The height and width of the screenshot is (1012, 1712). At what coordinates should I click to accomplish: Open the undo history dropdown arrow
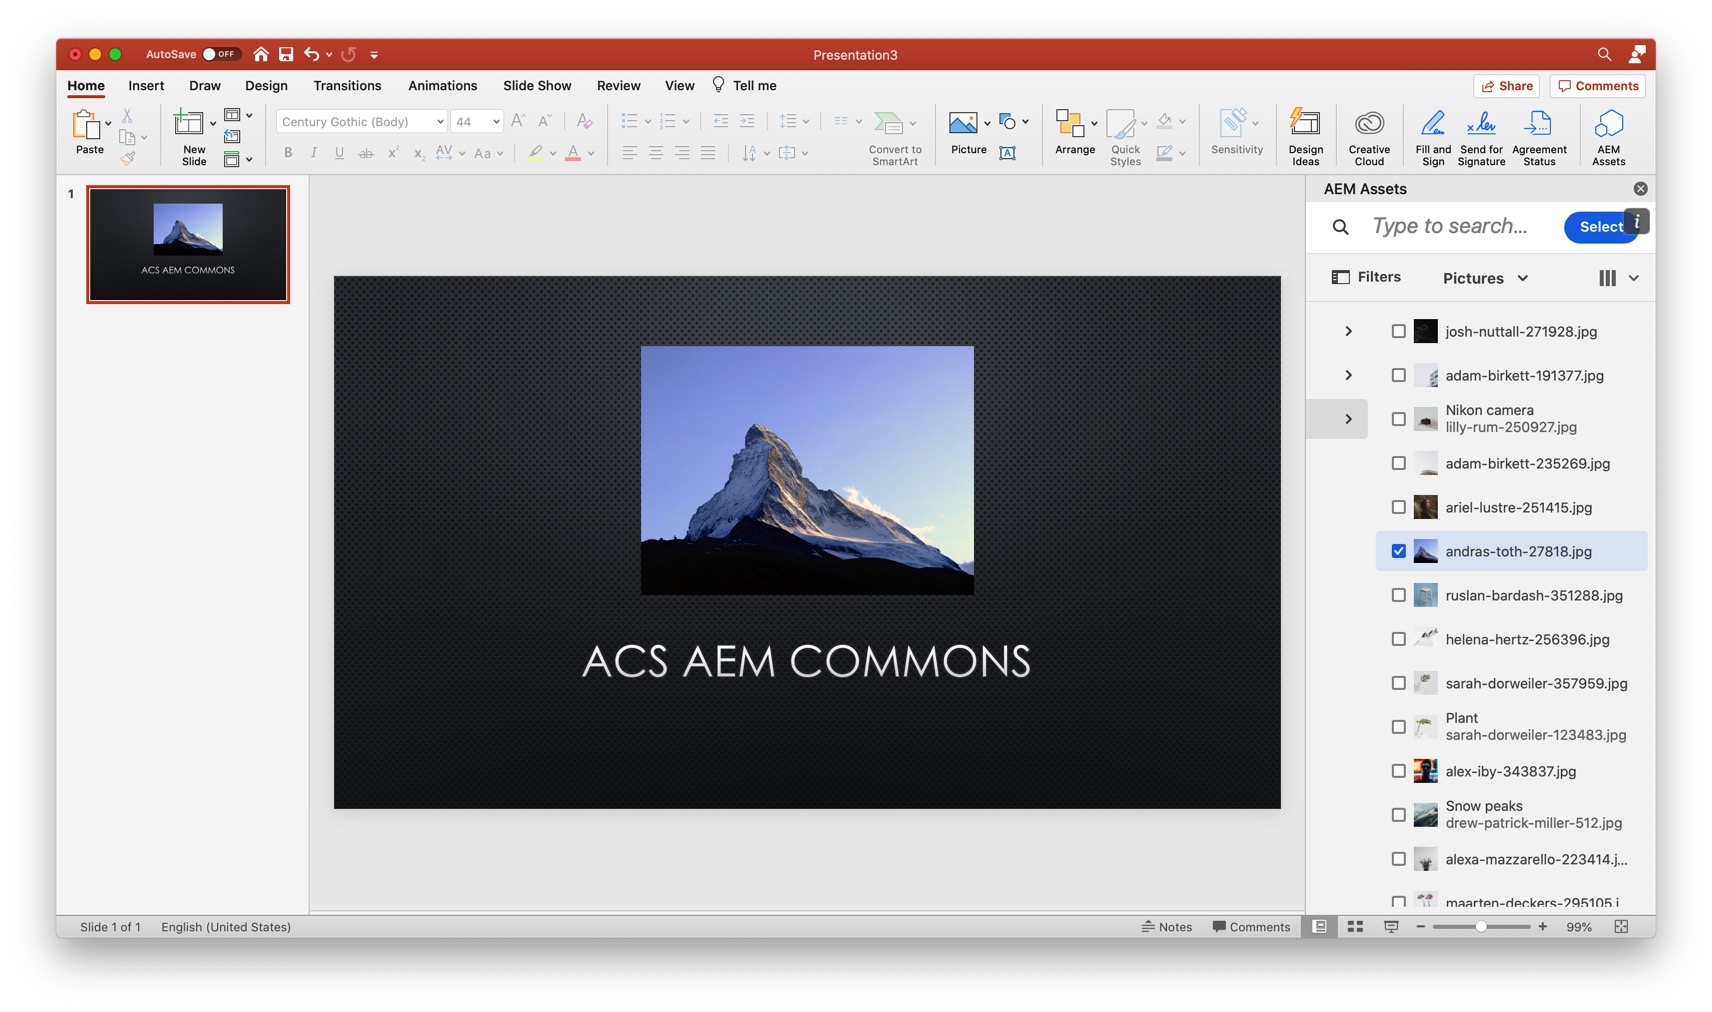point(329,54)
